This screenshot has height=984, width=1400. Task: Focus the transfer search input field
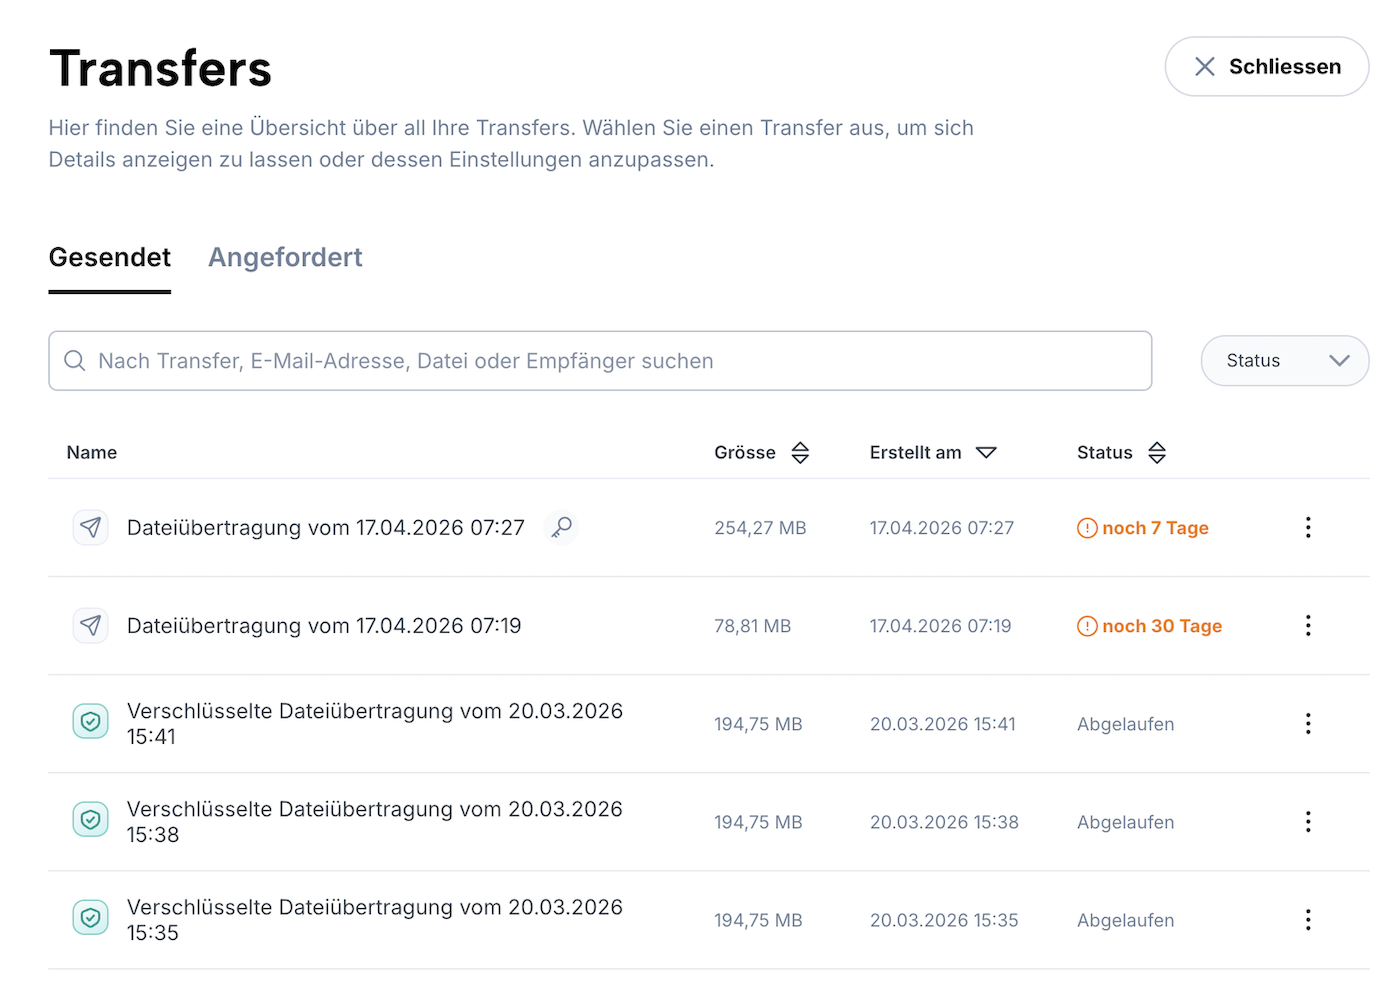click(x=600, y=361)
